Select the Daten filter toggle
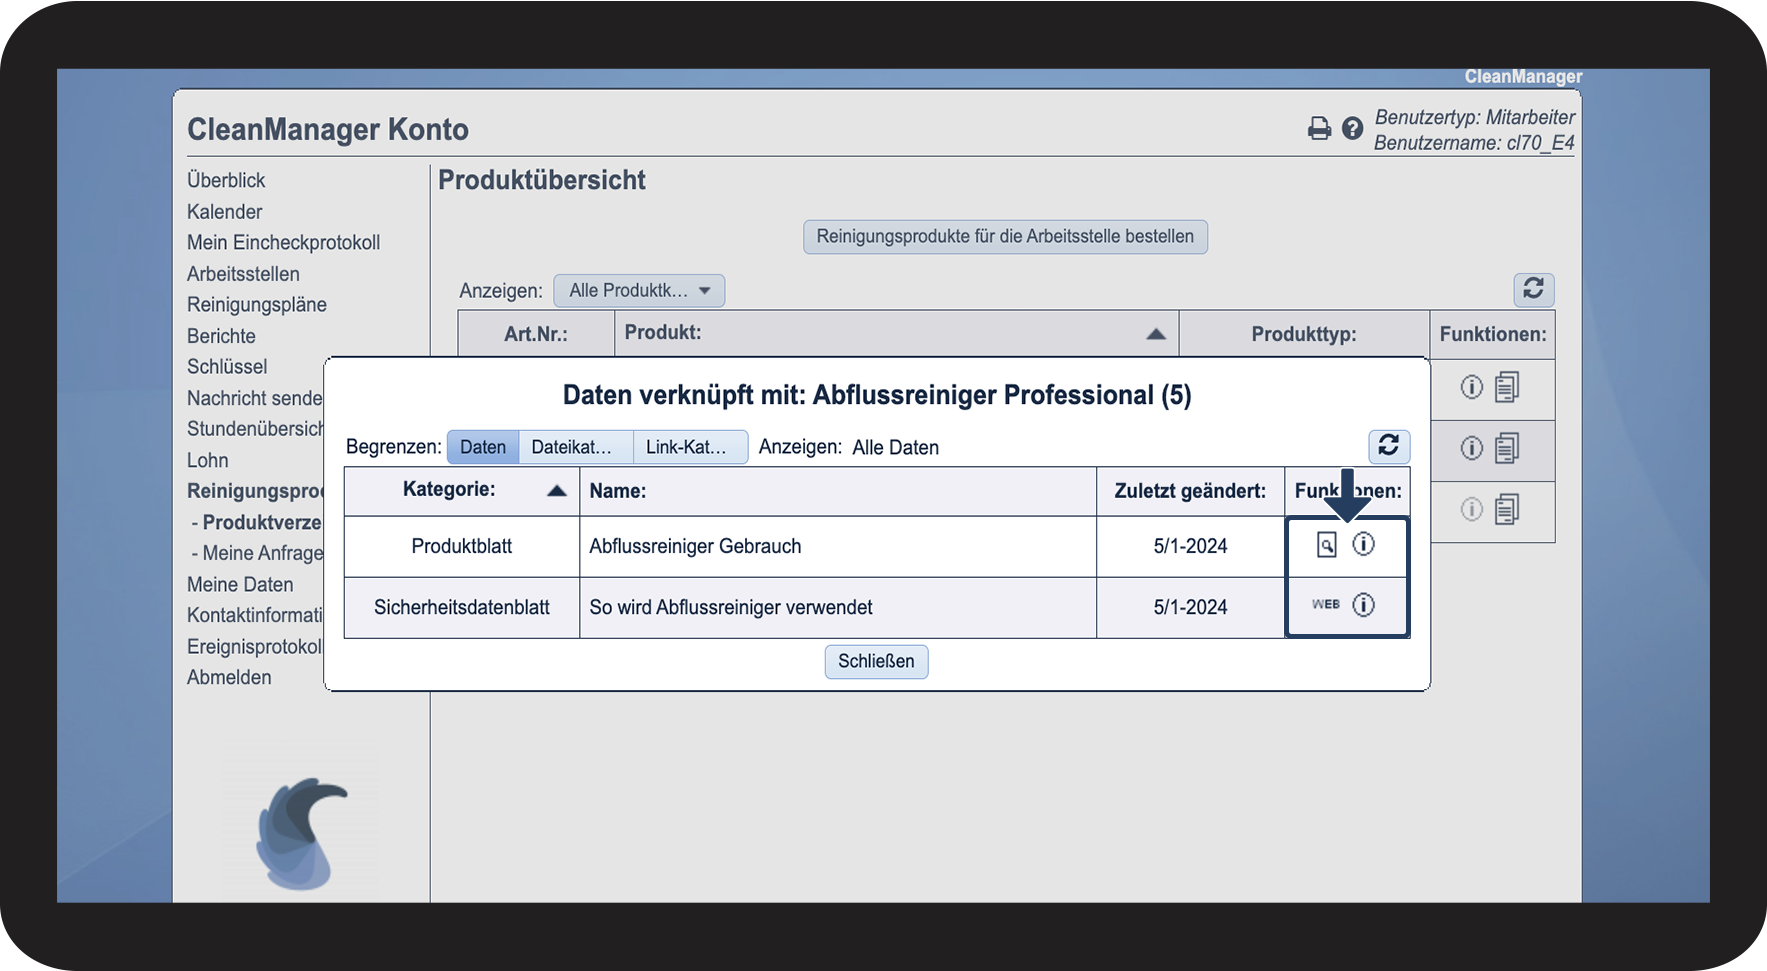This screenshot has width=1767, height=971. coord(482,447)
